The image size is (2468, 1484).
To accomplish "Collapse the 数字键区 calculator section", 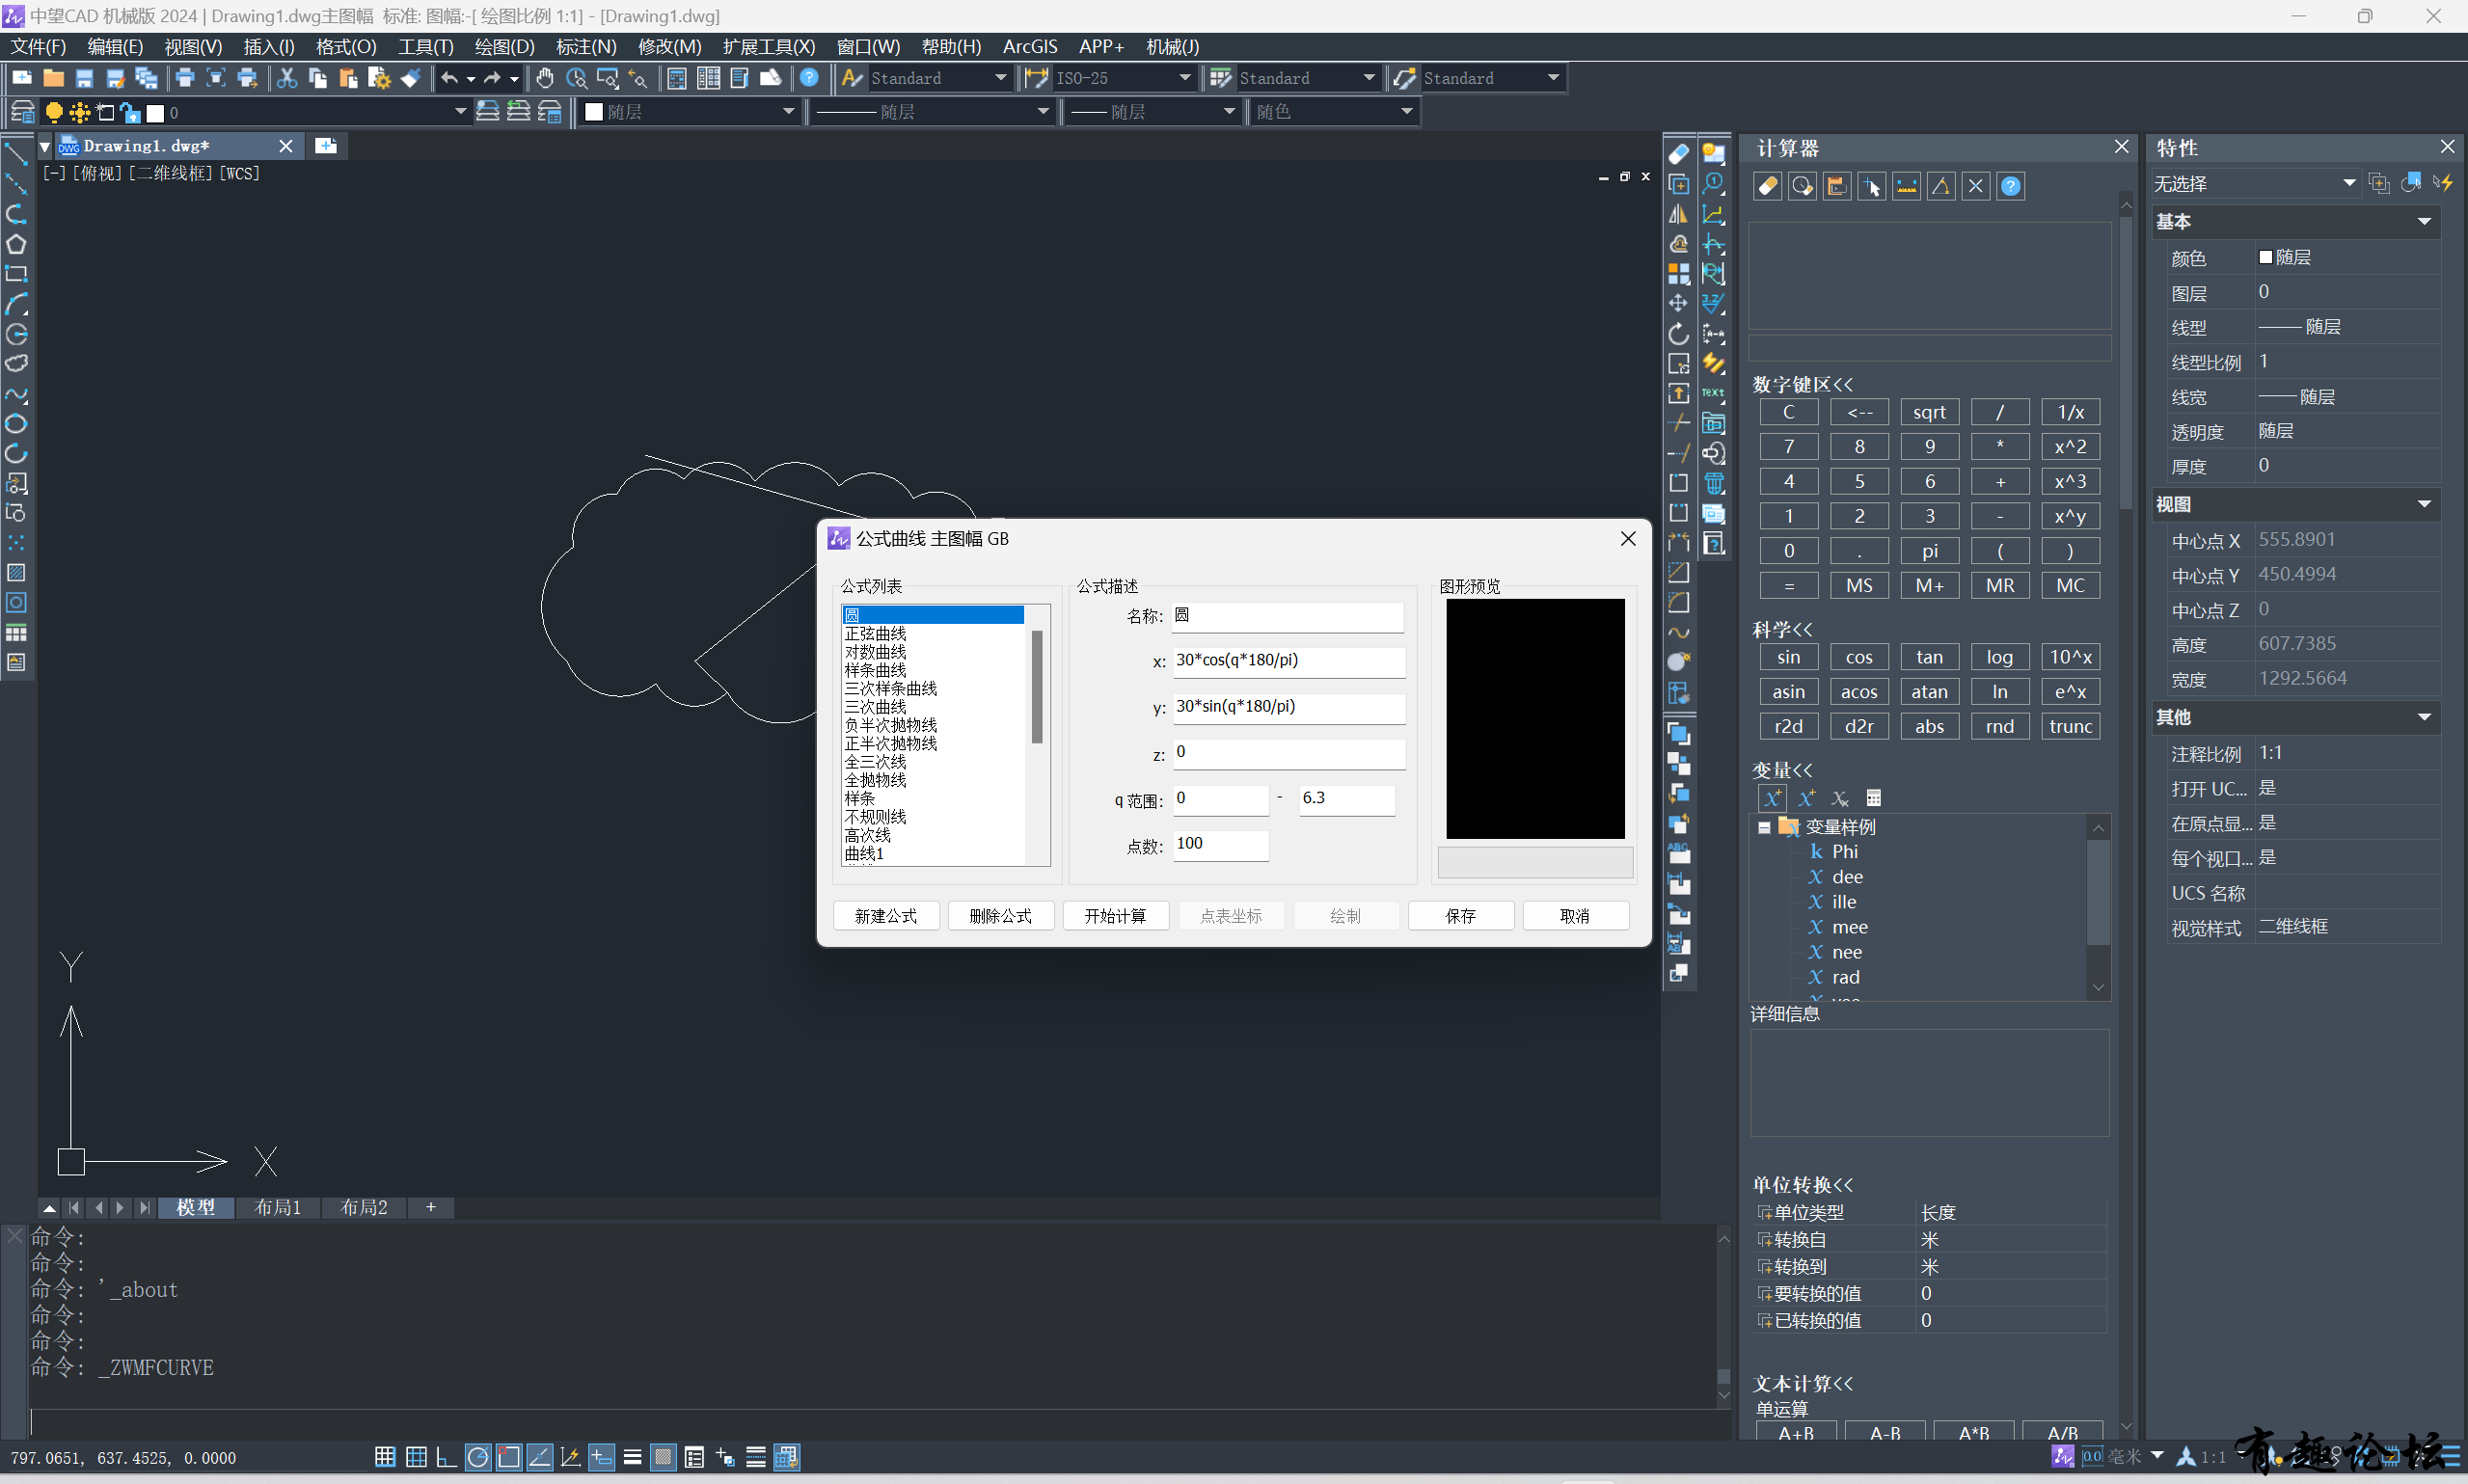I will [x=1802, y=385].
